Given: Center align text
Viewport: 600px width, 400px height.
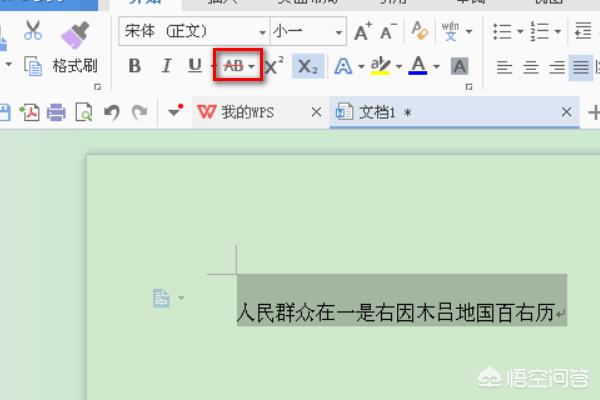Looking at the screenshot, I should coord(531,67).
